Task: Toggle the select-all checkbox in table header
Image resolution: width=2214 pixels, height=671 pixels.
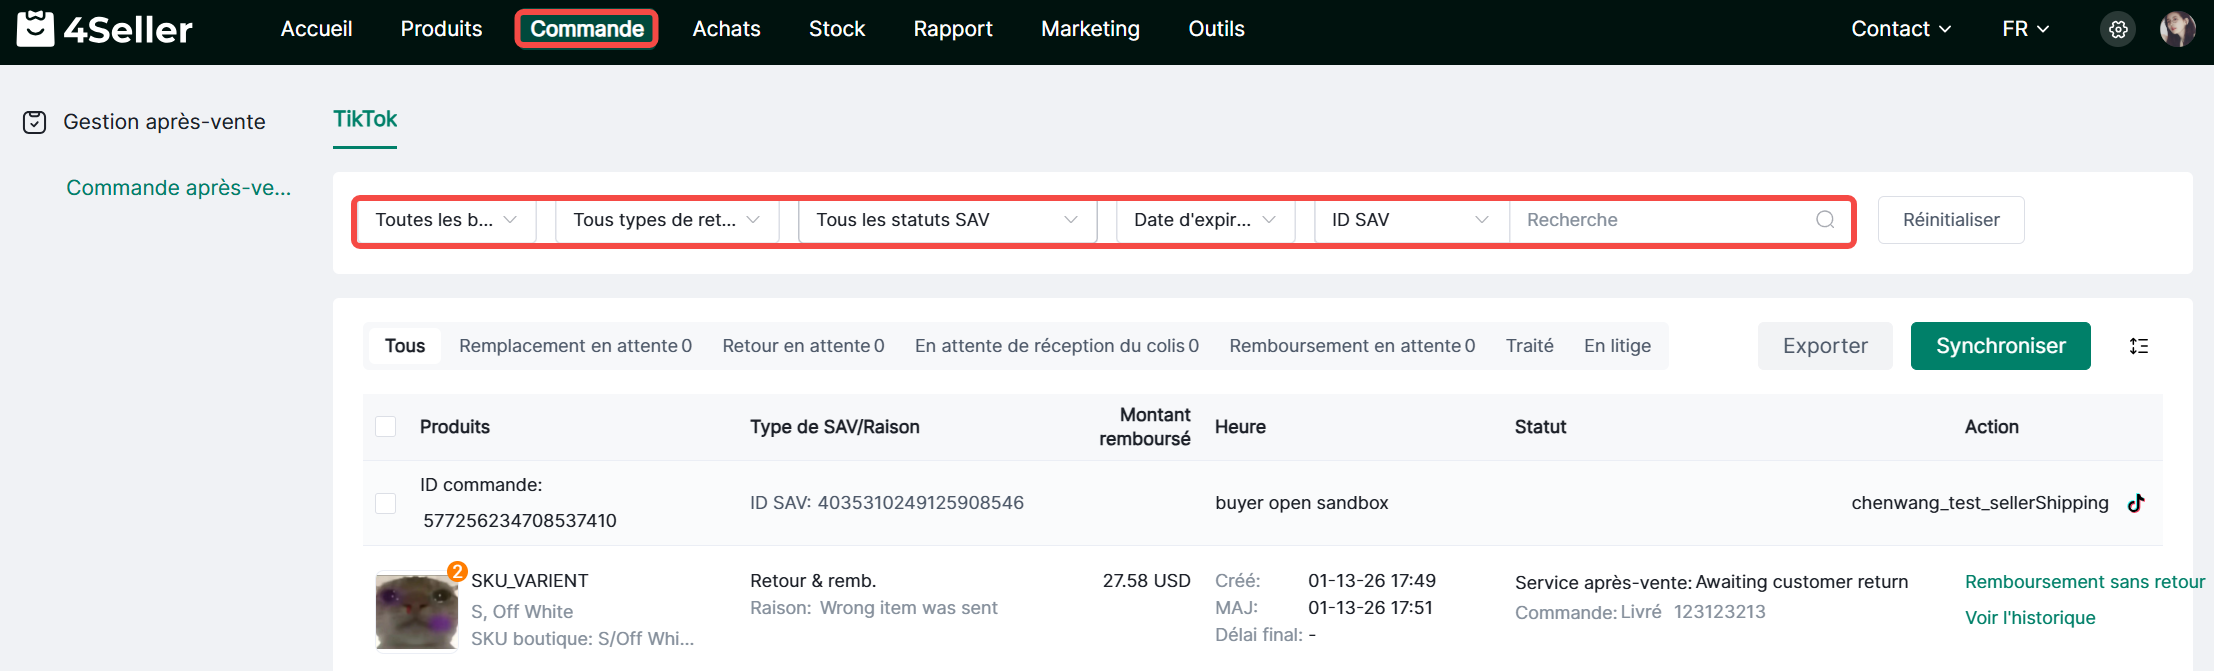Action: [x=386, y=427]
